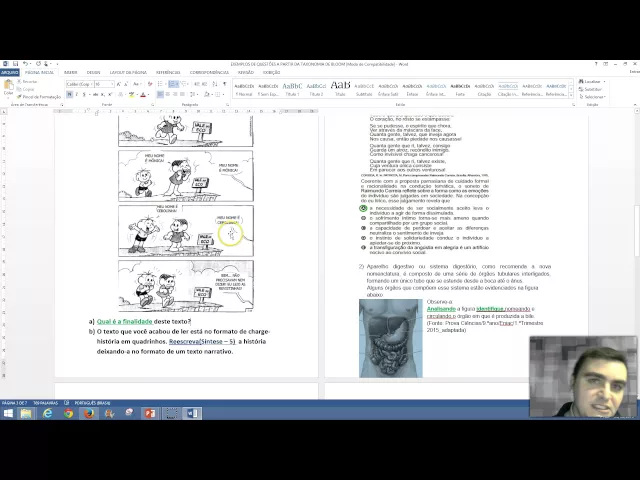Decrease font size
Viewport: 640px width, 480px height.
click(x=126, y=84)
